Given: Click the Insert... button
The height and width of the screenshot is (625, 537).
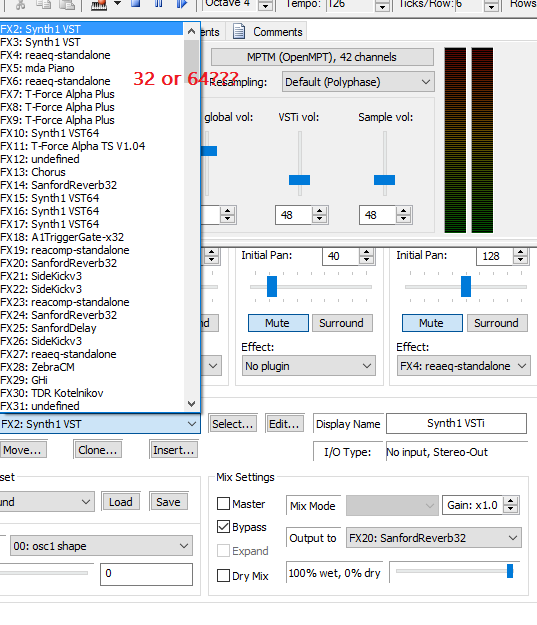Looking at the screenshot, I should pos(173,450).
